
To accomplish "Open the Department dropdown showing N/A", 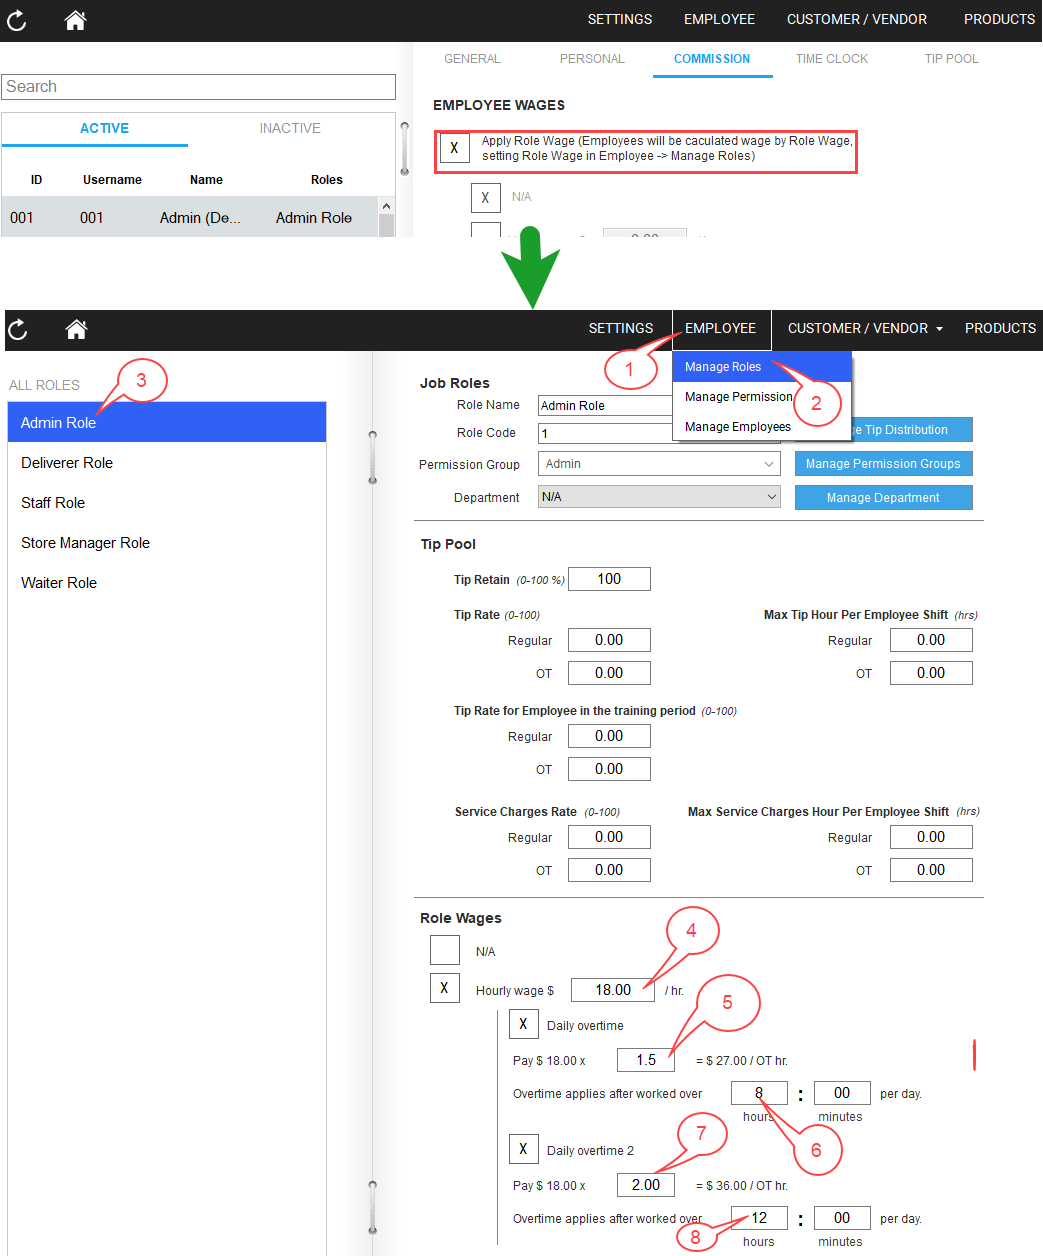I will coord(658,497).
